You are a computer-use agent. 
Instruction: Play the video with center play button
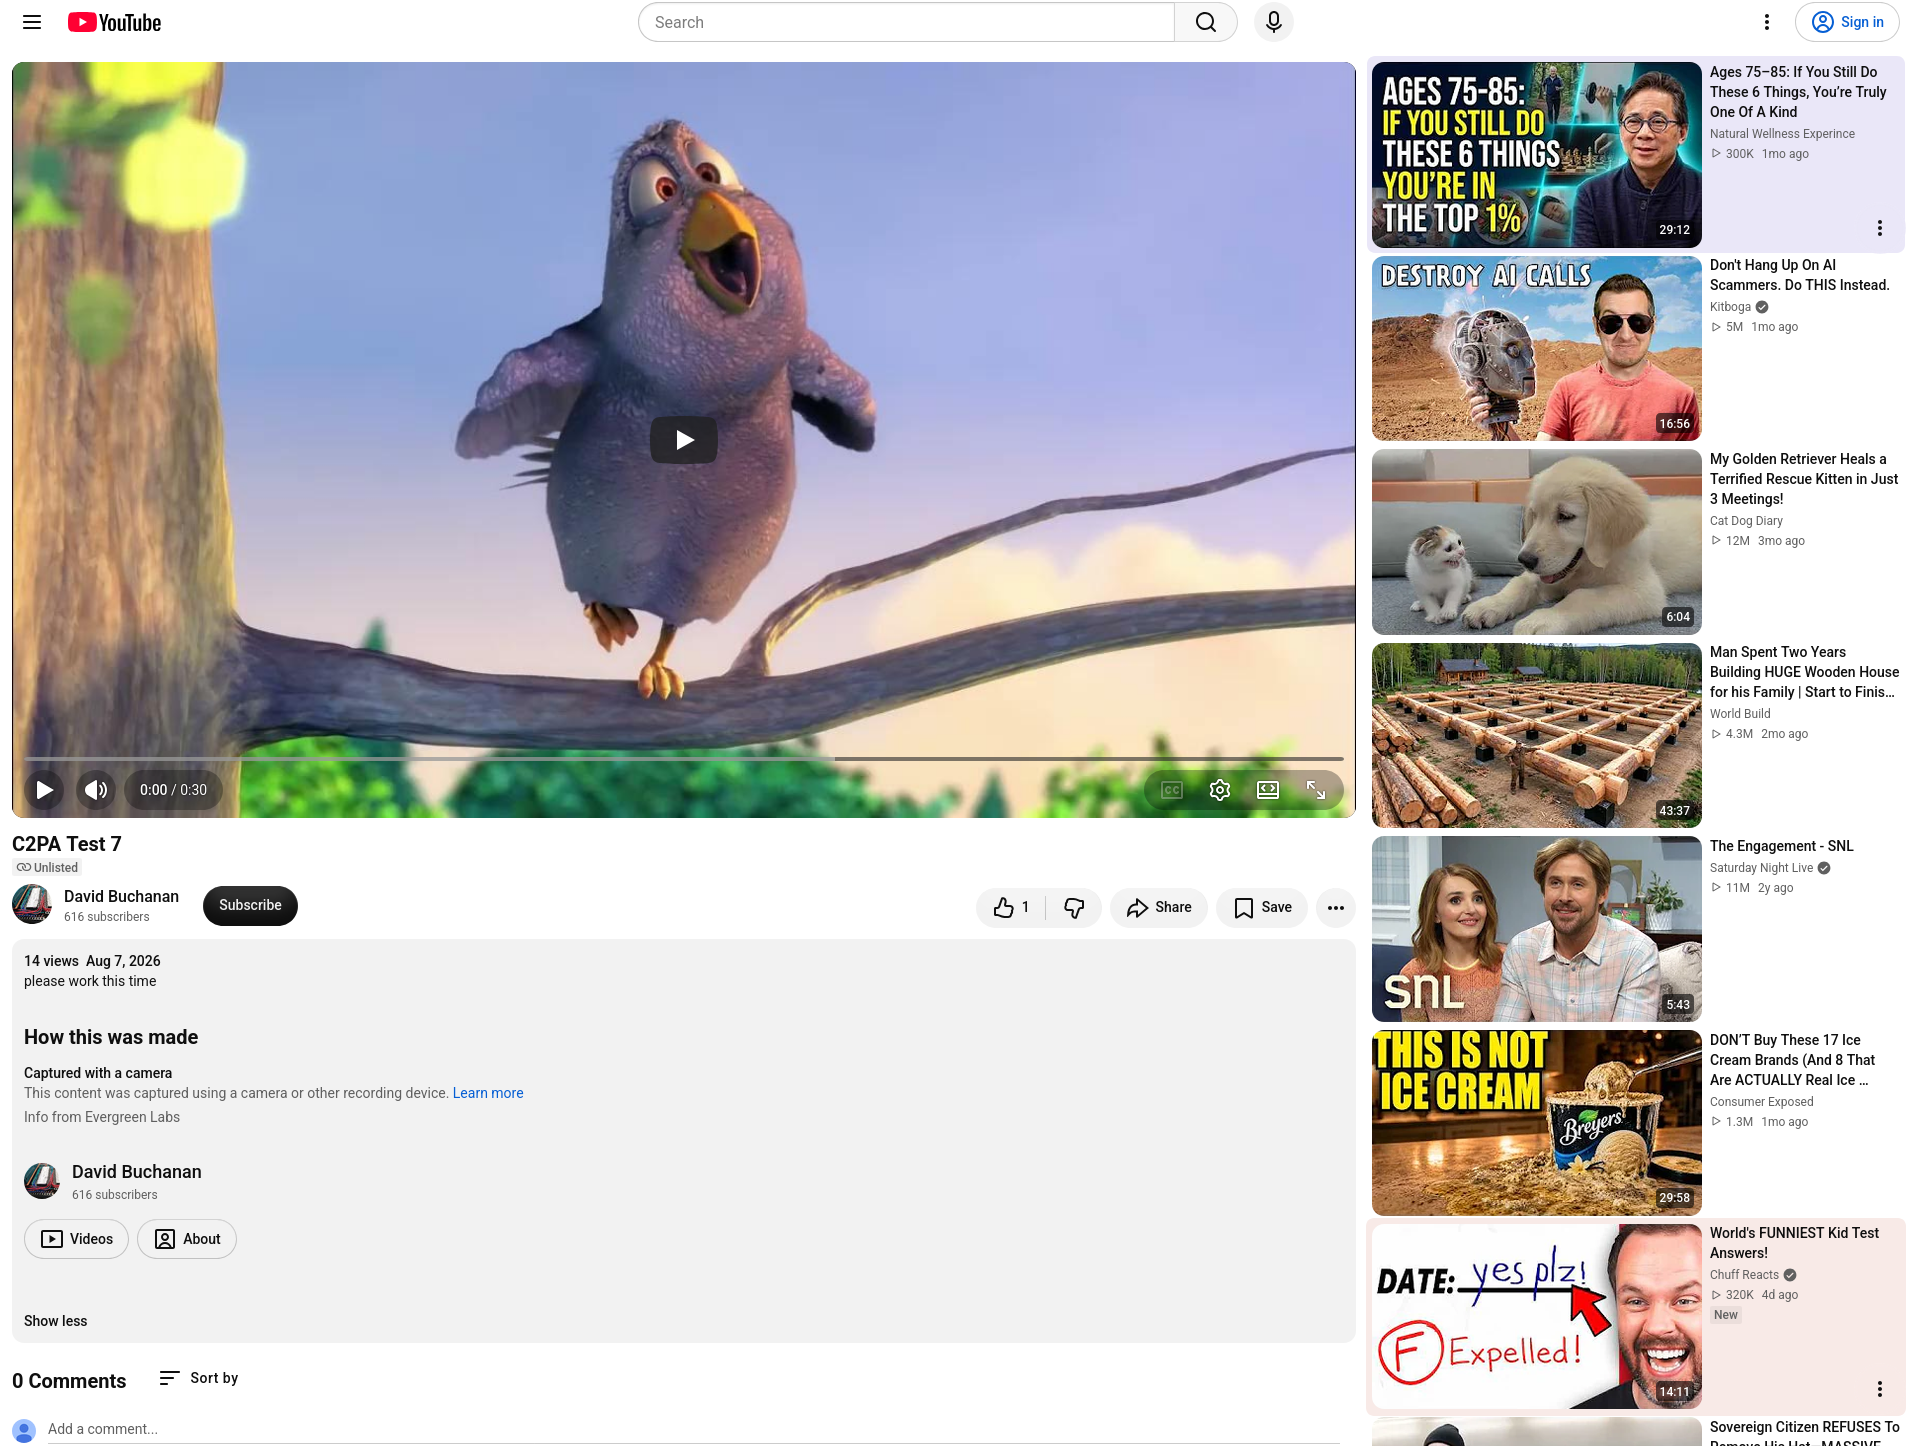click(x=684, y=440)
